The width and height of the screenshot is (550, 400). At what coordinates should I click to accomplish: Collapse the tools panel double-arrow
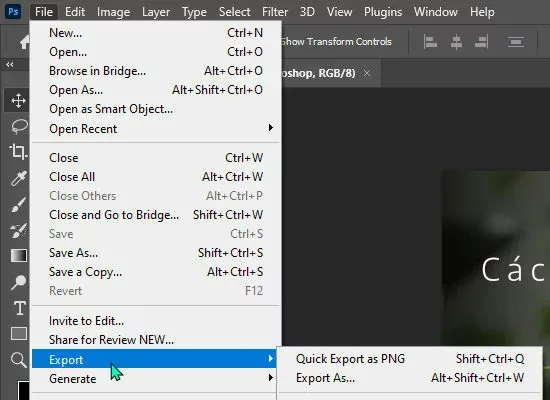10,65
